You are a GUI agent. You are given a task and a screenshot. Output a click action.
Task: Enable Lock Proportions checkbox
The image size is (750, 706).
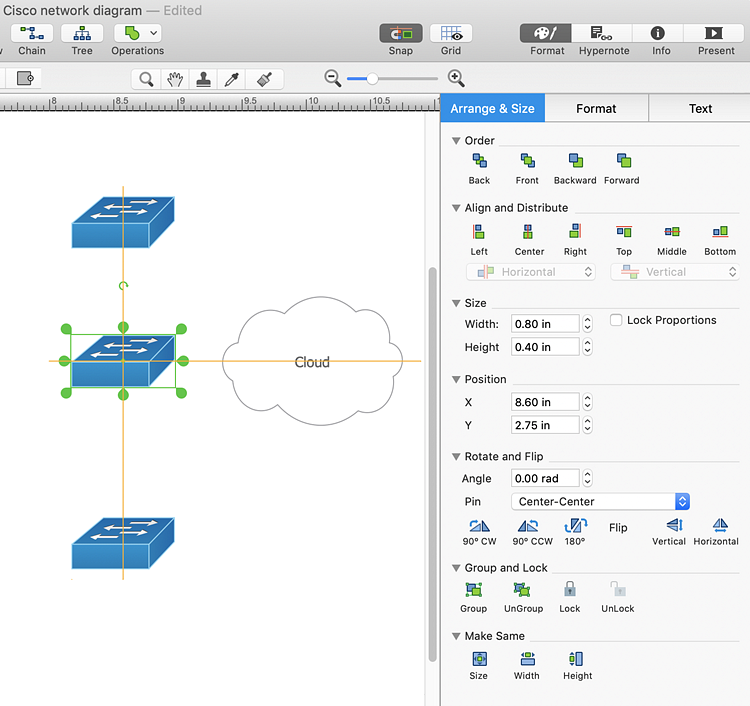617,321
